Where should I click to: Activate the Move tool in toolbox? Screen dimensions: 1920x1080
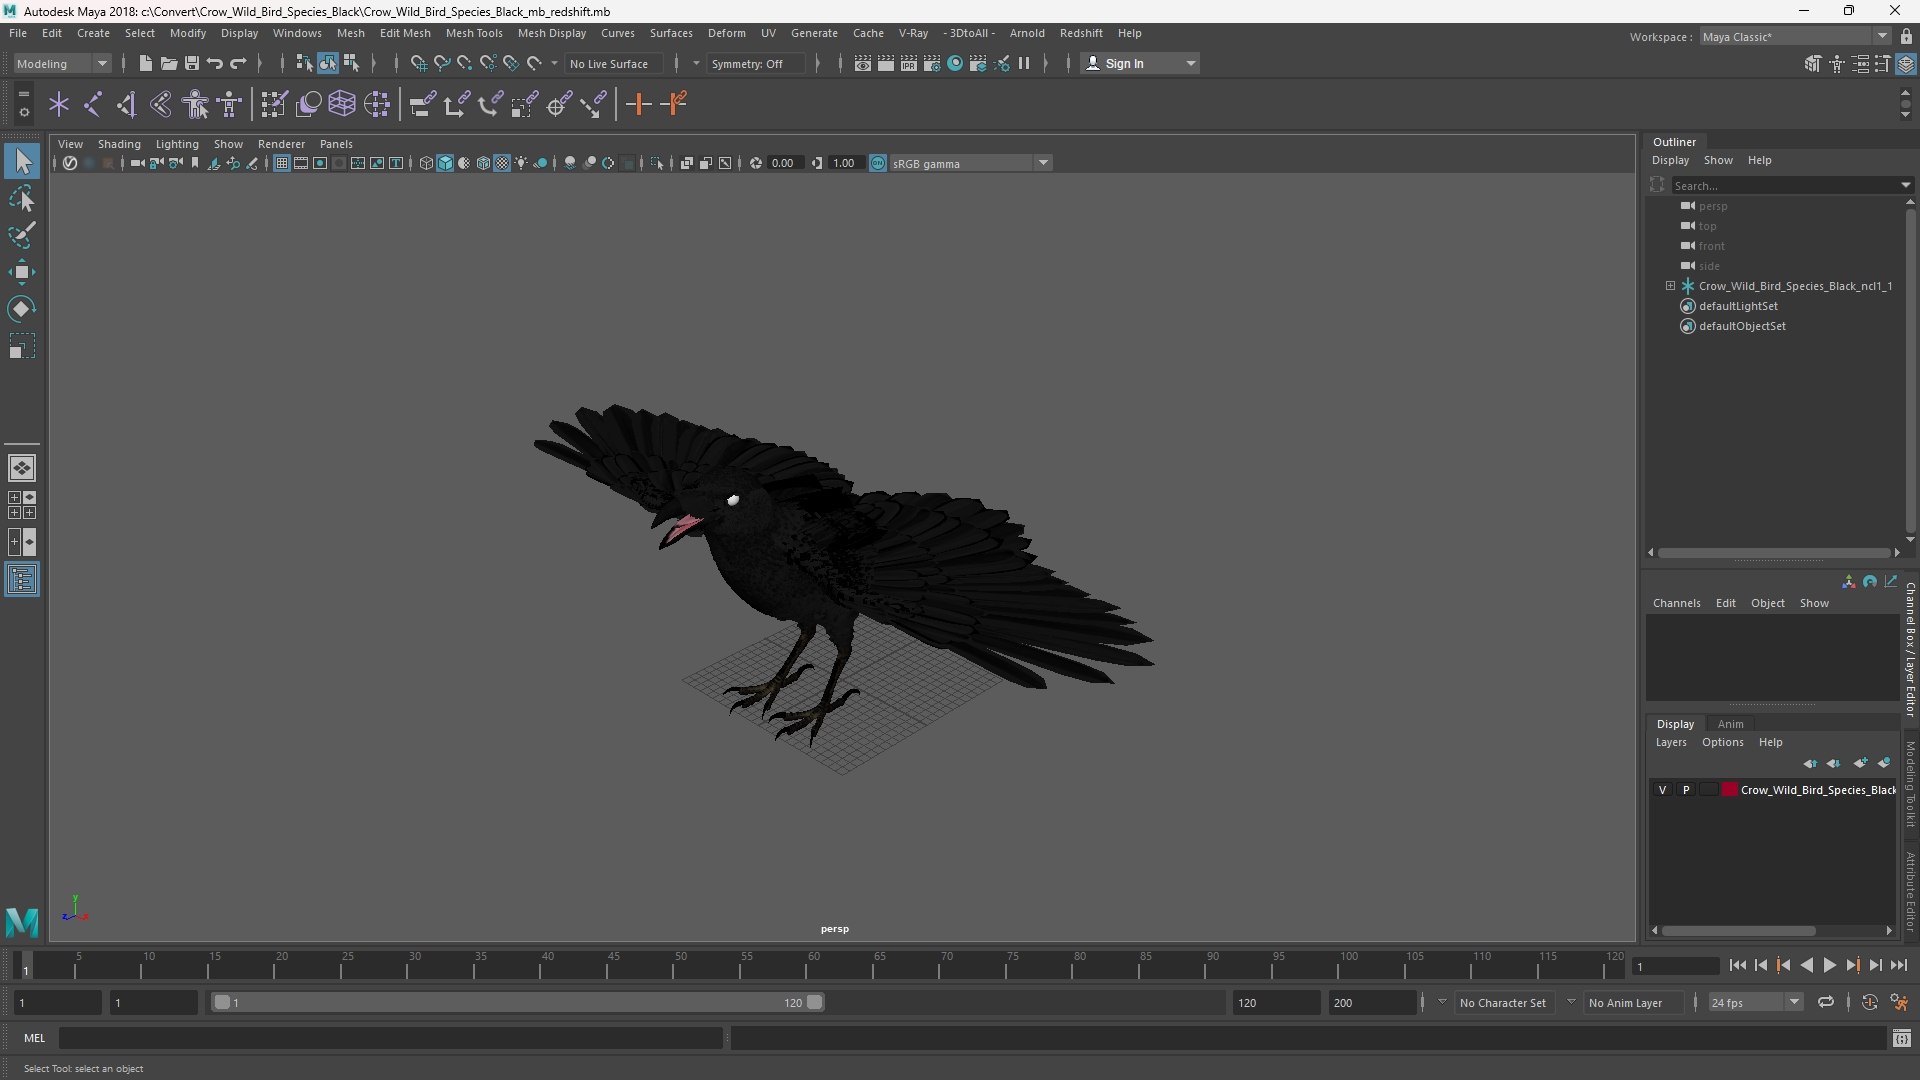pos(22,272)
